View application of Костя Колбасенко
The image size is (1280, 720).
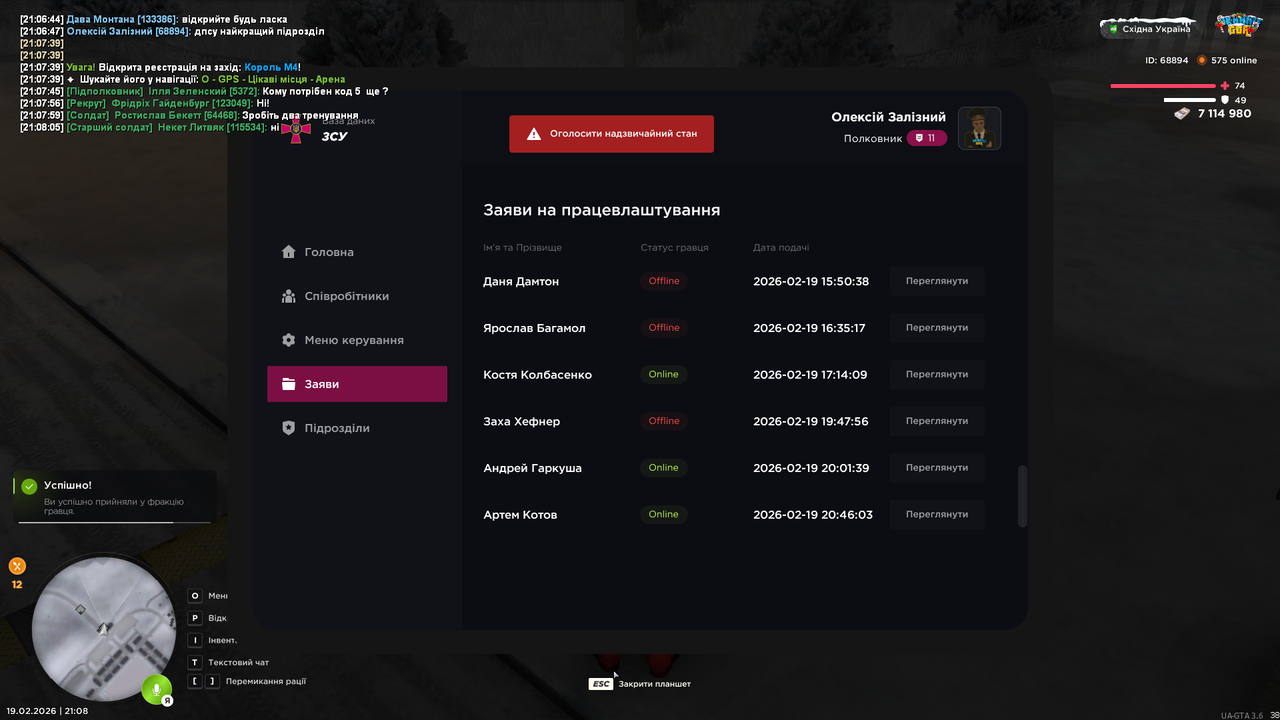coord(937,374)
